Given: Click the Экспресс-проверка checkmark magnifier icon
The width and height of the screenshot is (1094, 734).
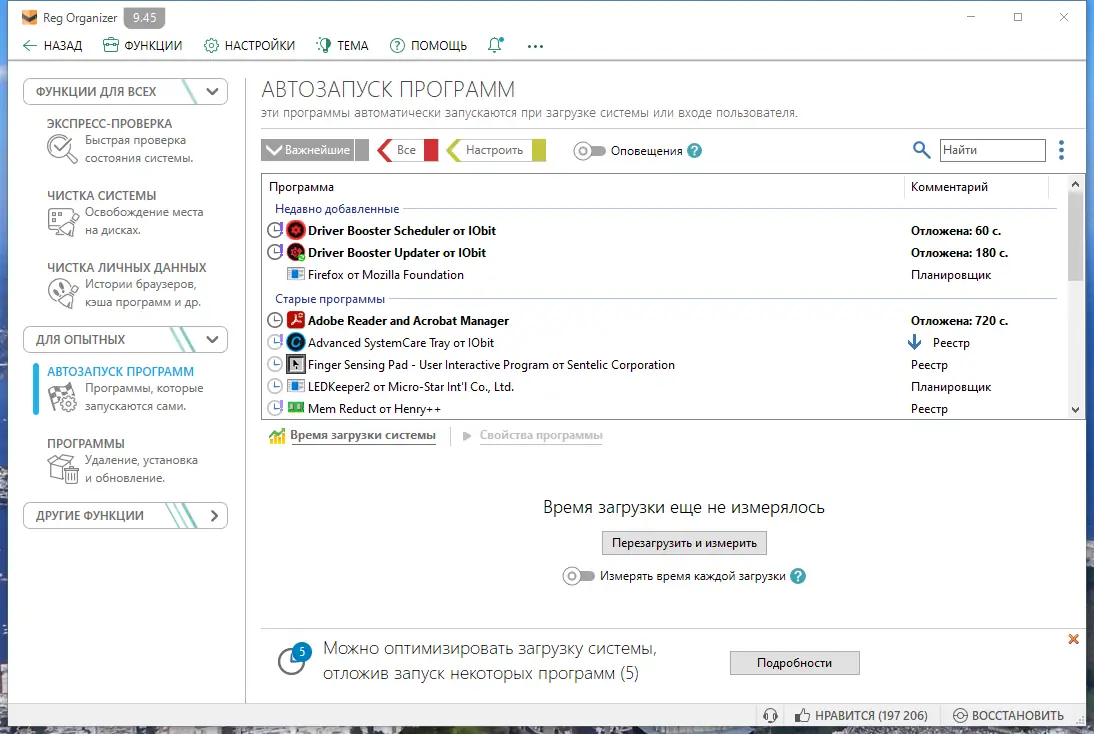Looking at the screenshot, I should (x=62, y=149).
